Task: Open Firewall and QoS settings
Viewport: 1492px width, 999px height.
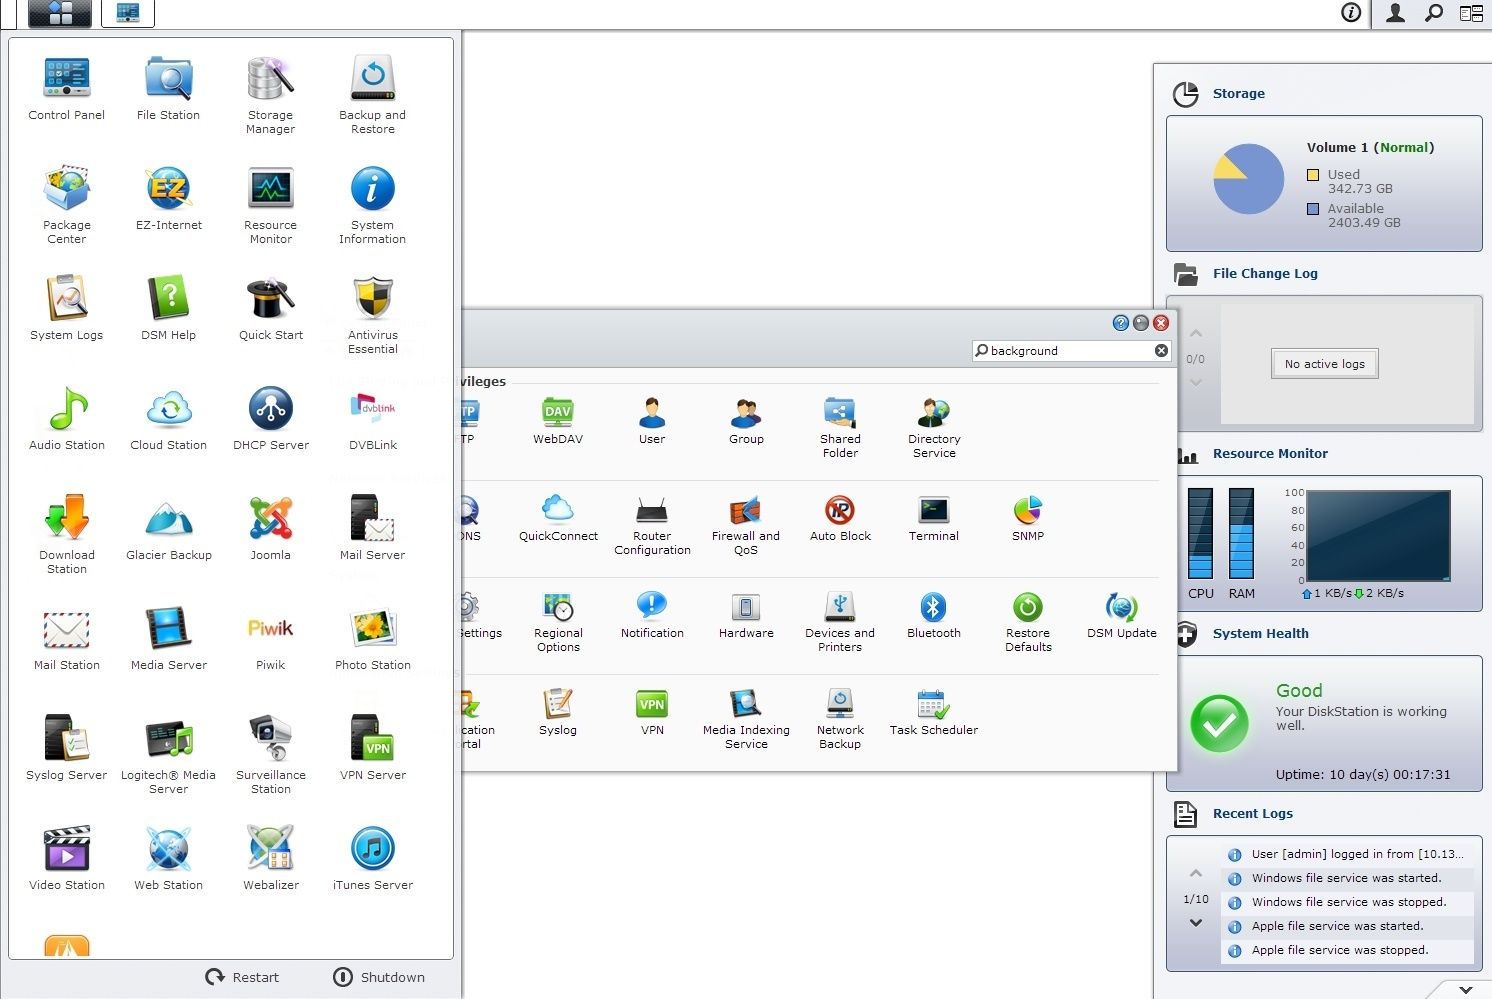Action: pyautogui.click(x=746, y=525)
